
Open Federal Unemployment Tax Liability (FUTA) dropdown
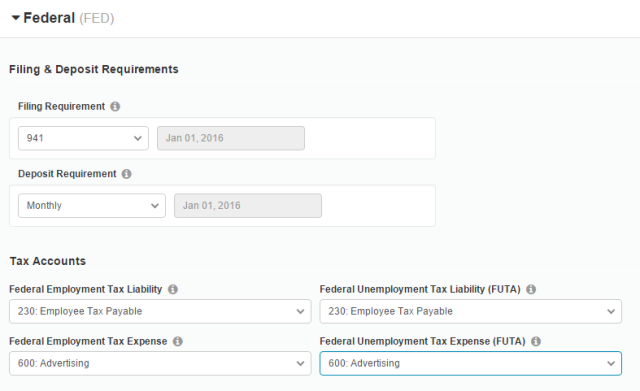(x=471, y=311)
